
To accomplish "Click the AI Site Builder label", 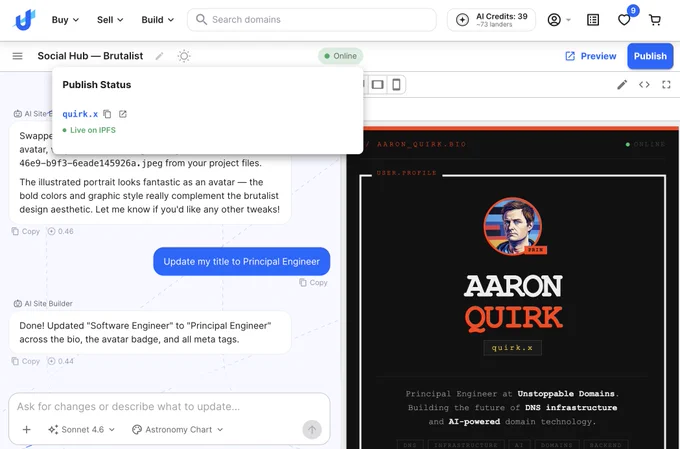I will (x=43, y=304).
